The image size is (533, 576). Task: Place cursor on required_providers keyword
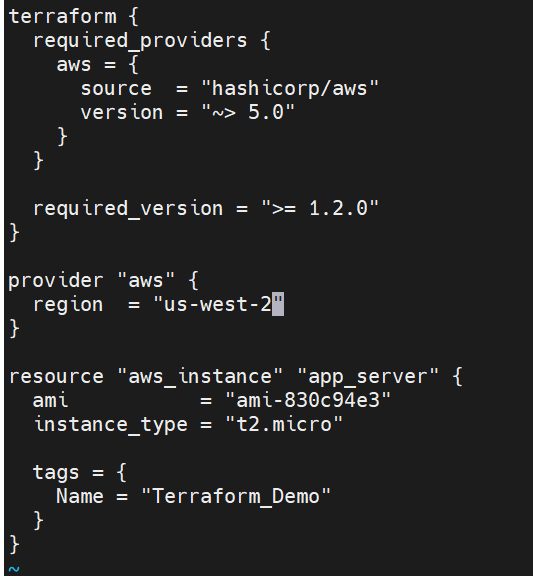click(x=140, y=41)
